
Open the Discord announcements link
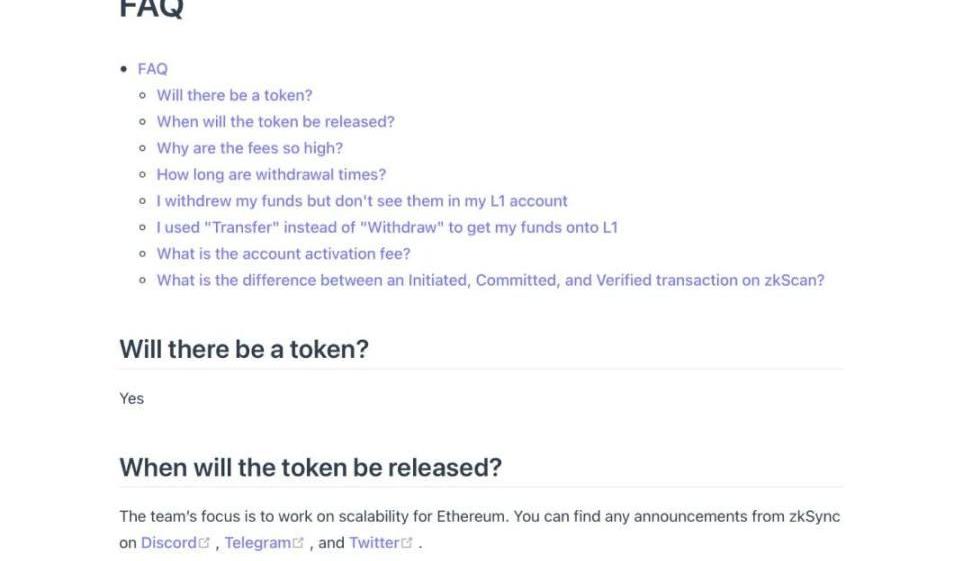click(x=168, y=543)
